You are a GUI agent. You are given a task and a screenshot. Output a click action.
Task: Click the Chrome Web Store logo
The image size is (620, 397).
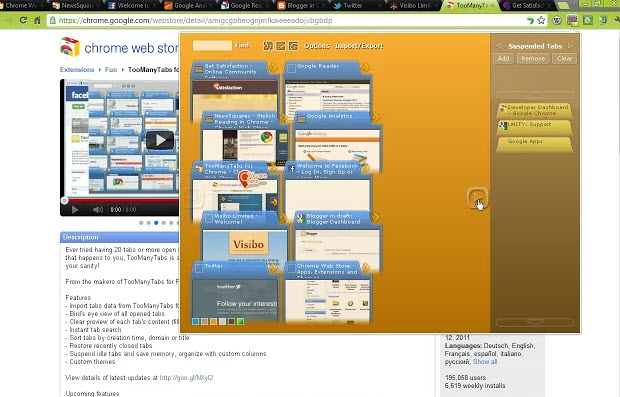click(70, 47)
